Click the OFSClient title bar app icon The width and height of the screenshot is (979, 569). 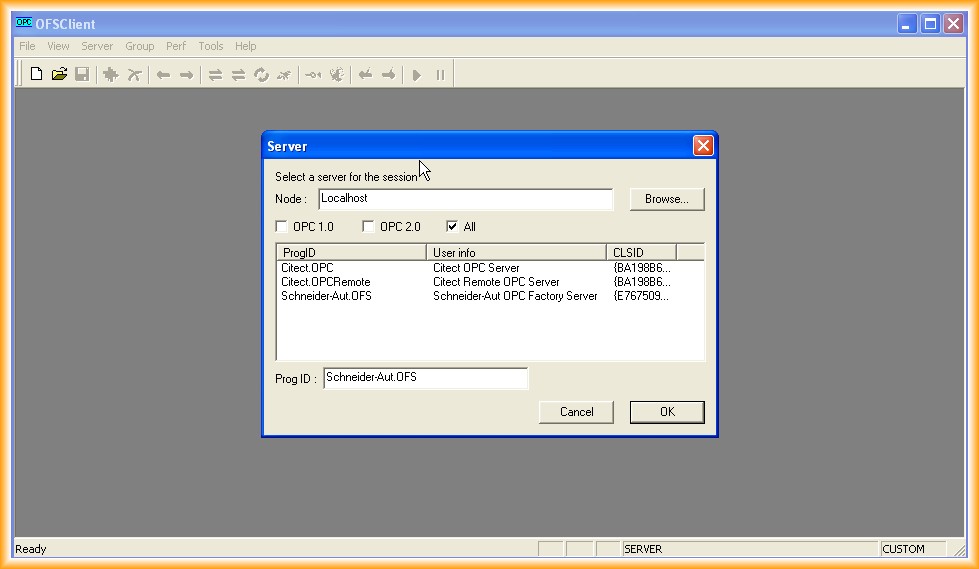[x=24, y=24]
